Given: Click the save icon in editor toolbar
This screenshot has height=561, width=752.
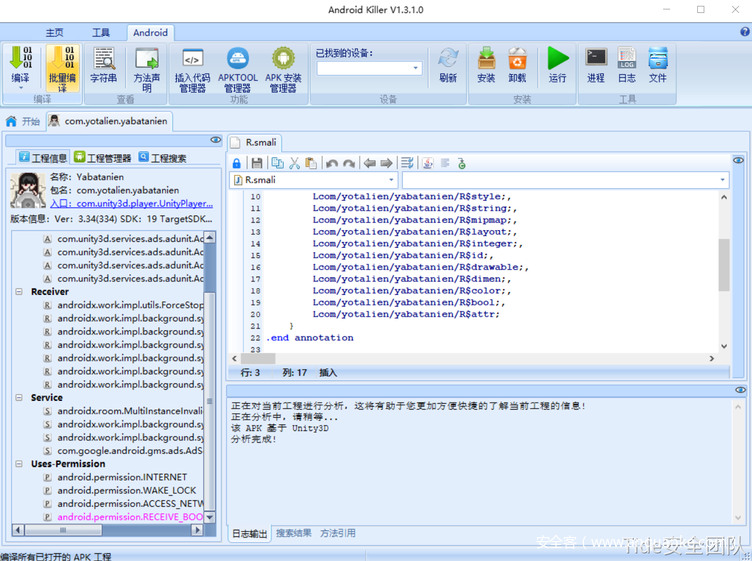Looking at the screenshot, I should tap(257, 163).
